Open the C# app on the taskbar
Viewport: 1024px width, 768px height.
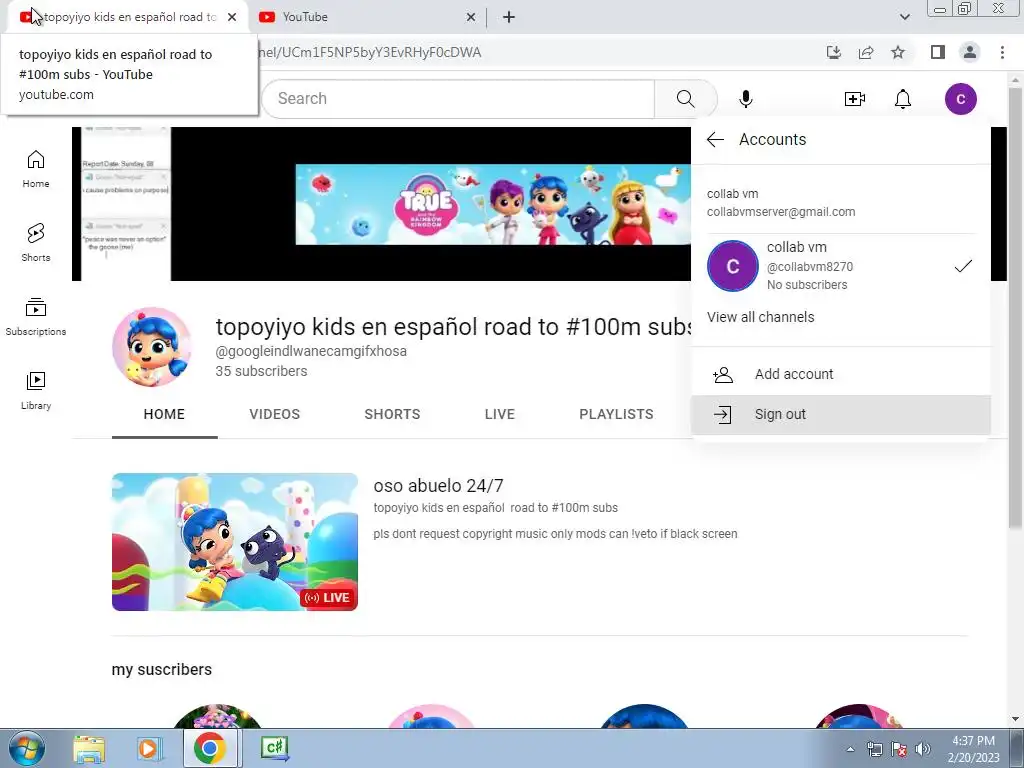(x=274, y=748)
